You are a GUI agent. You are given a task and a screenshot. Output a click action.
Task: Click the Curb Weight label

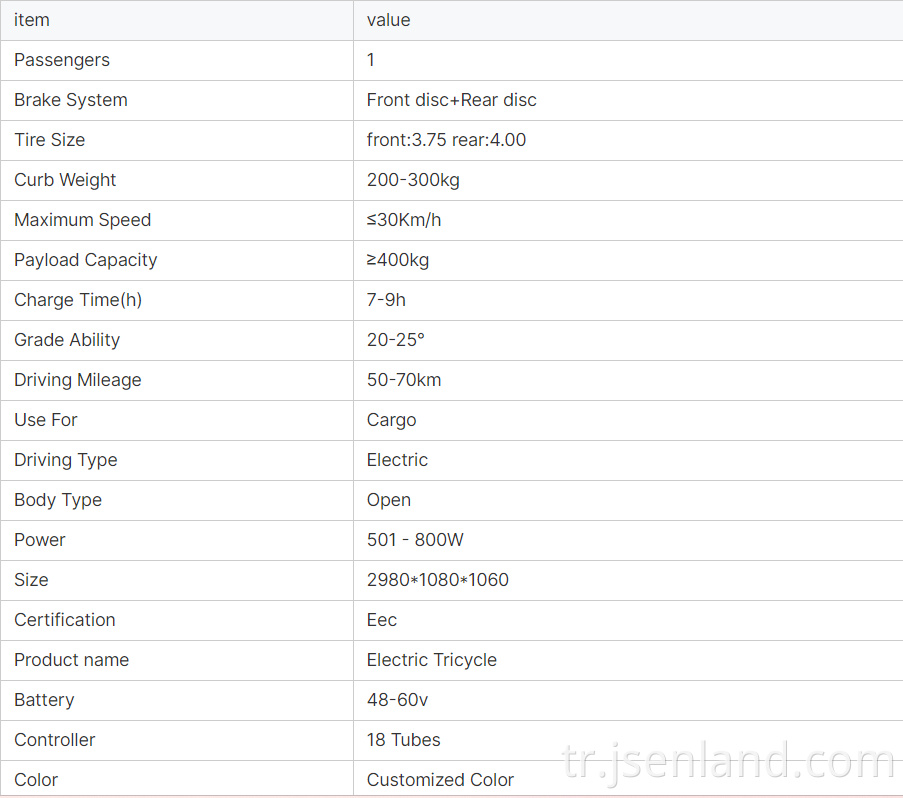click(x=65, y=180)
